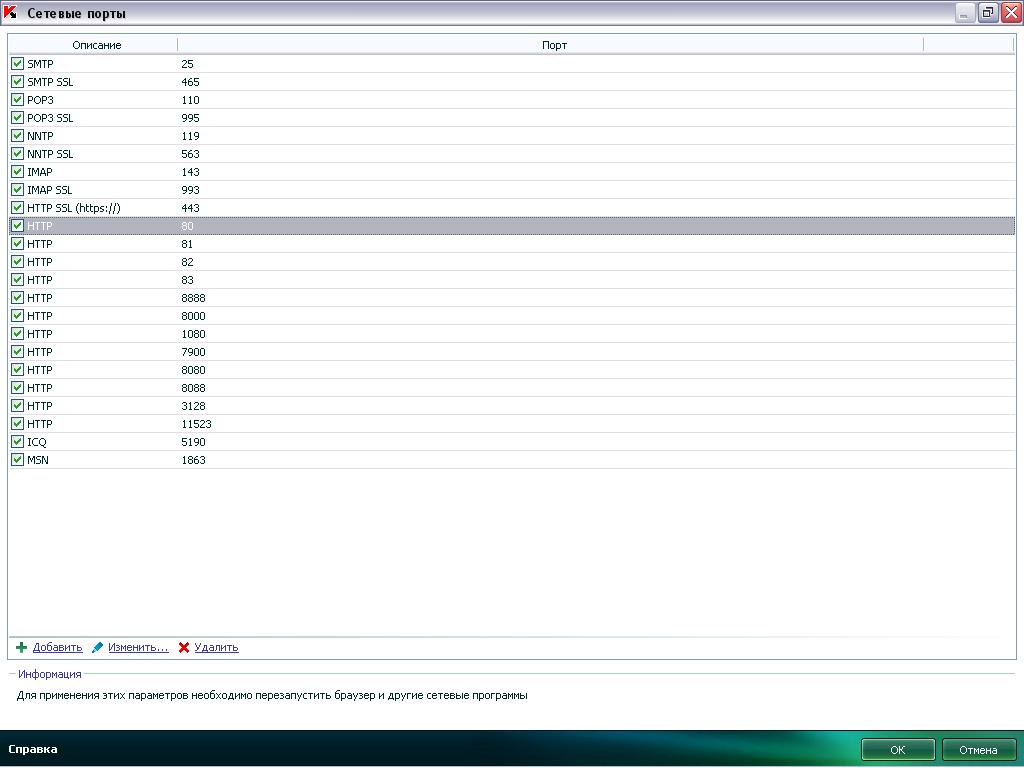Click the red X Delete icon
1024x768 pixels.
(x=184, y=648)
